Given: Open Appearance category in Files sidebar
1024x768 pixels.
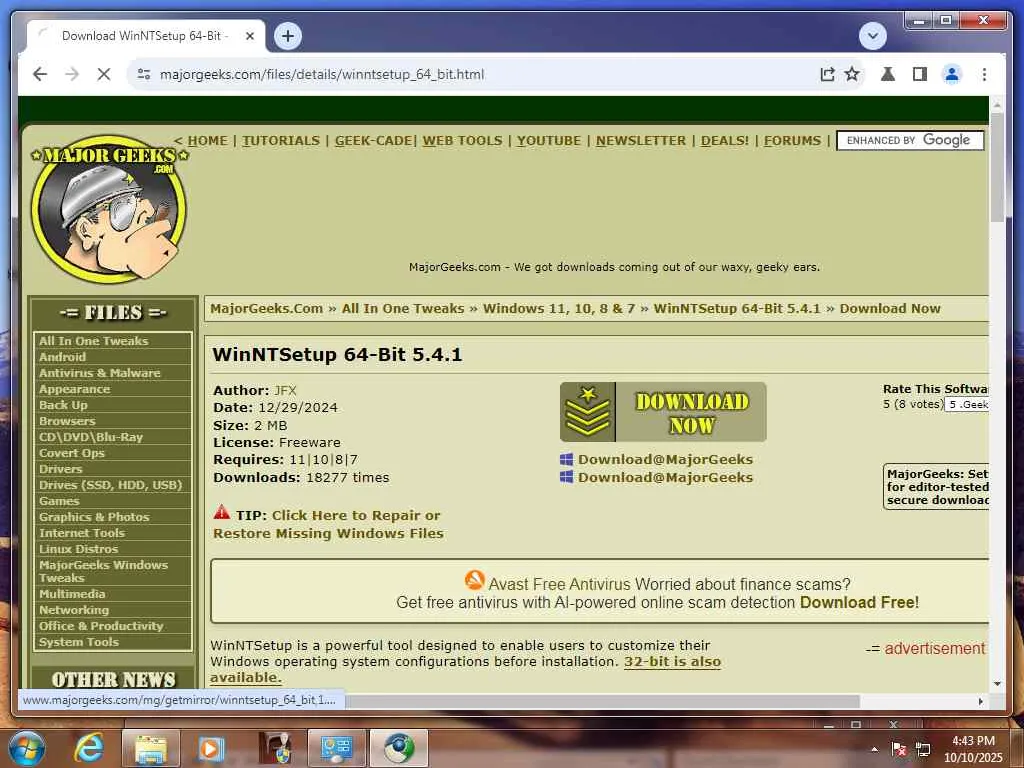Looking at the screenshot, I should coord(74,389).
